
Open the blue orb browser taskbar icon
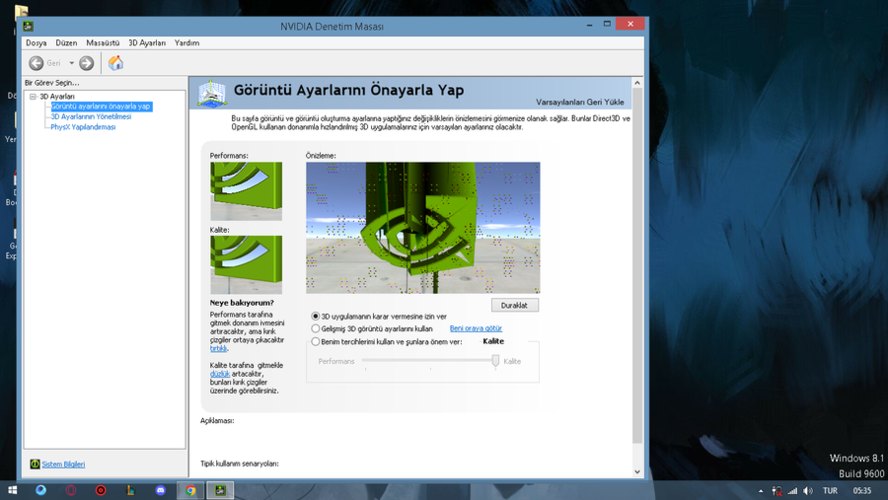coord(41,490)
